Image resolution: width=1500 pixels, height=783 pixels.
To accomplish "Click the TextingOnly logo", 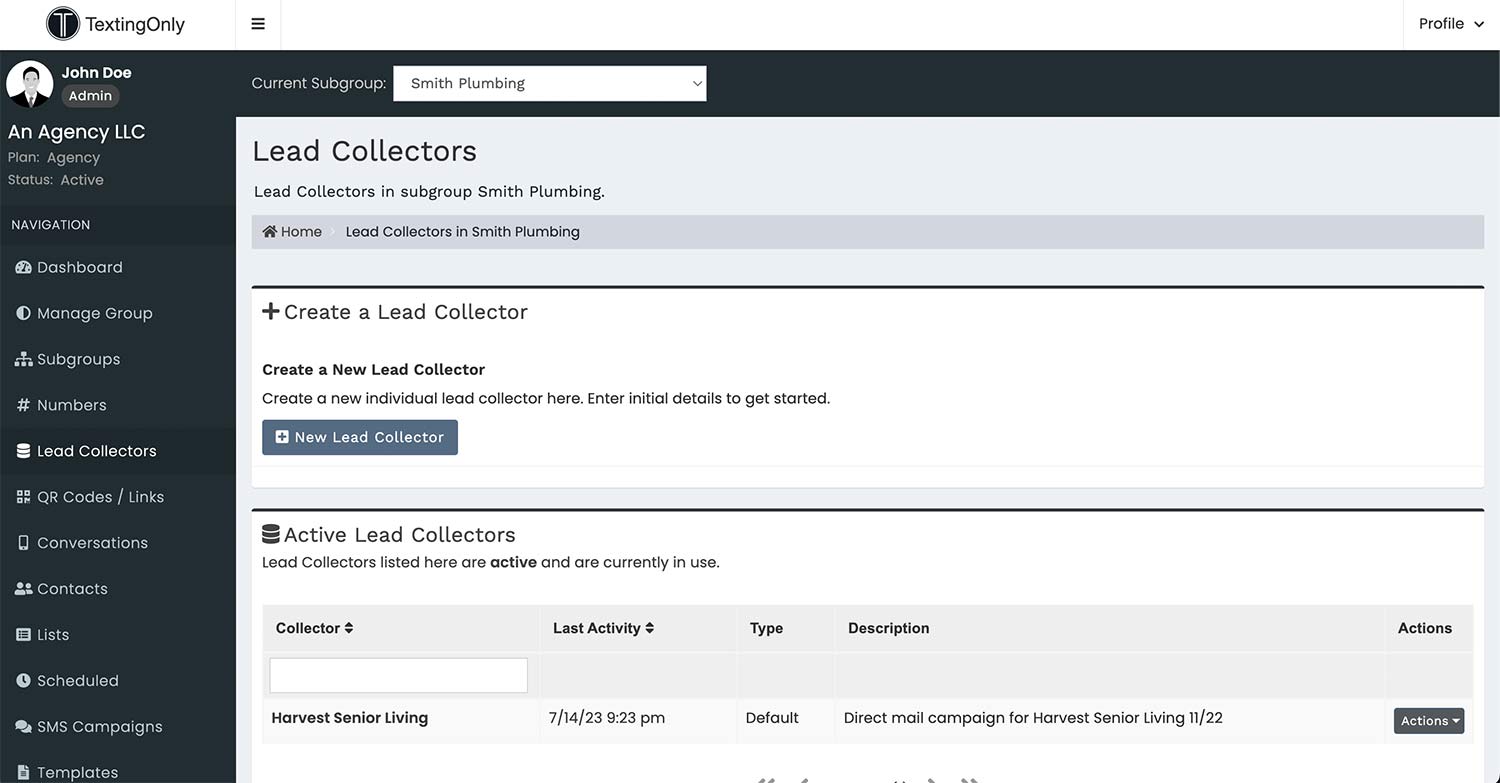I will 115,23.
